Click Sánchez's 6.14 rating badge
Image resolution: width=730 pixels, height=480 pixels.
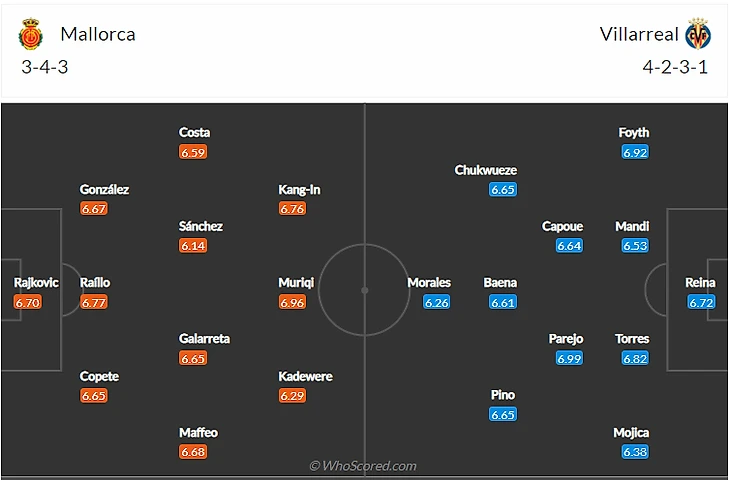(193, 246)
